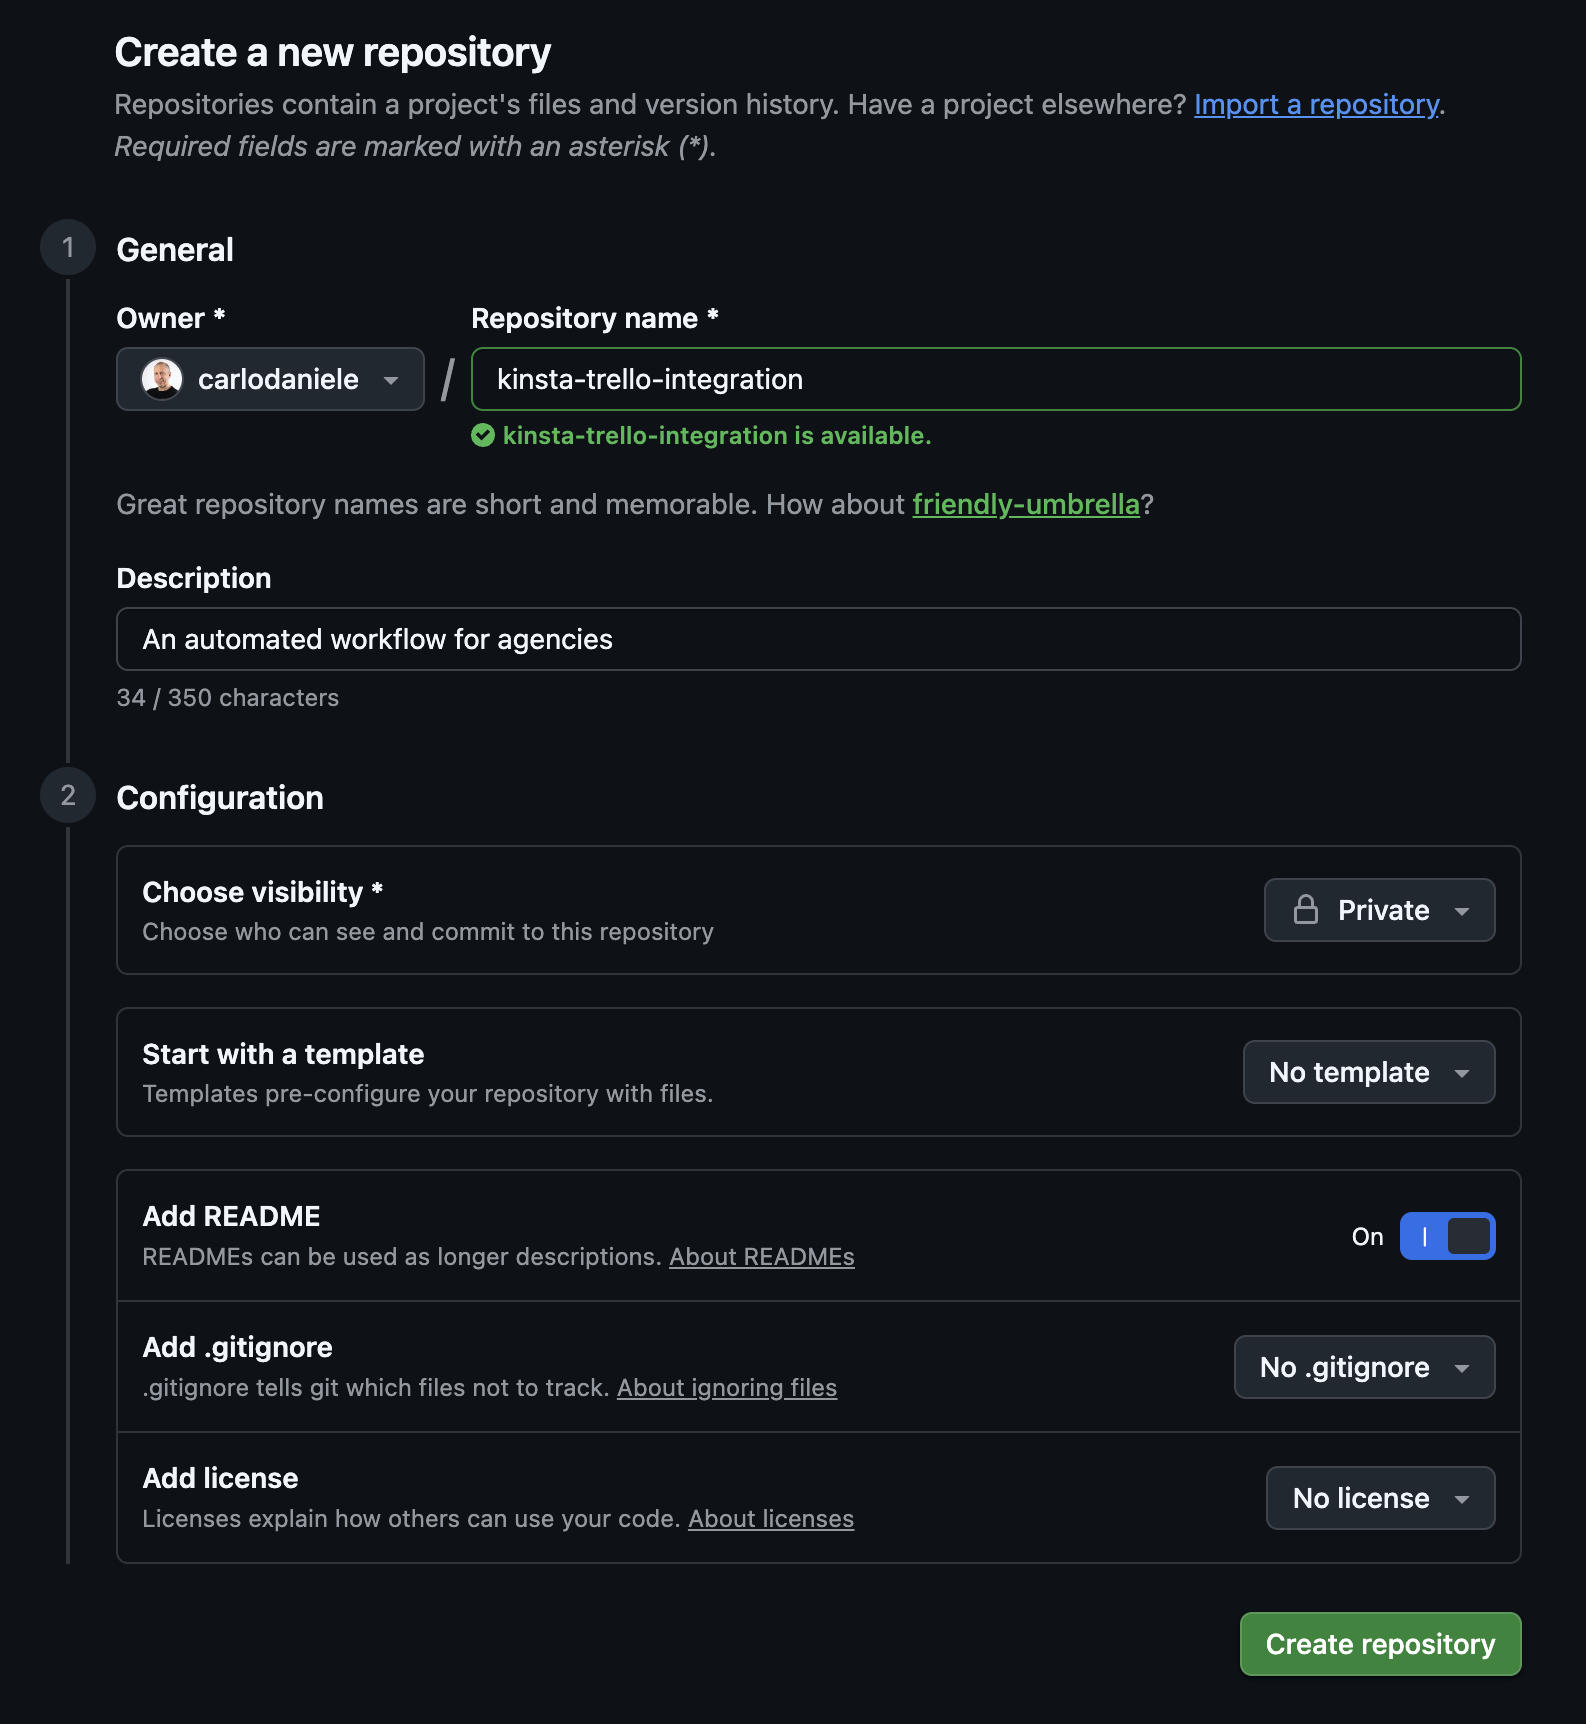Open the No template dropdown
The height and width of the screenshot is (1724, 1586).
(x=1368, y=1071)
